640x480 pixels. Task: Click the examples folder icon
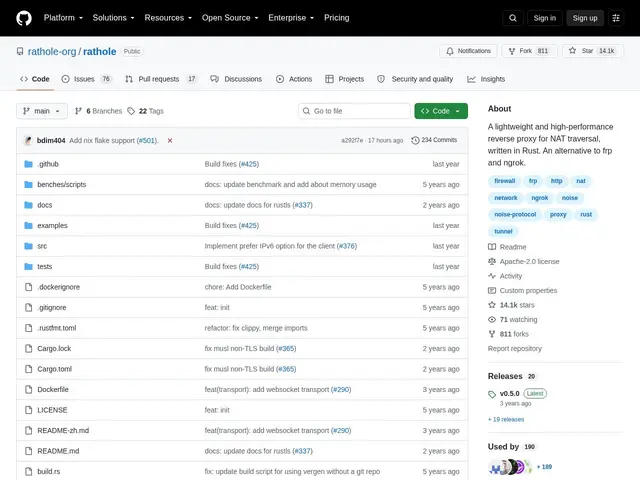[28, 225]
